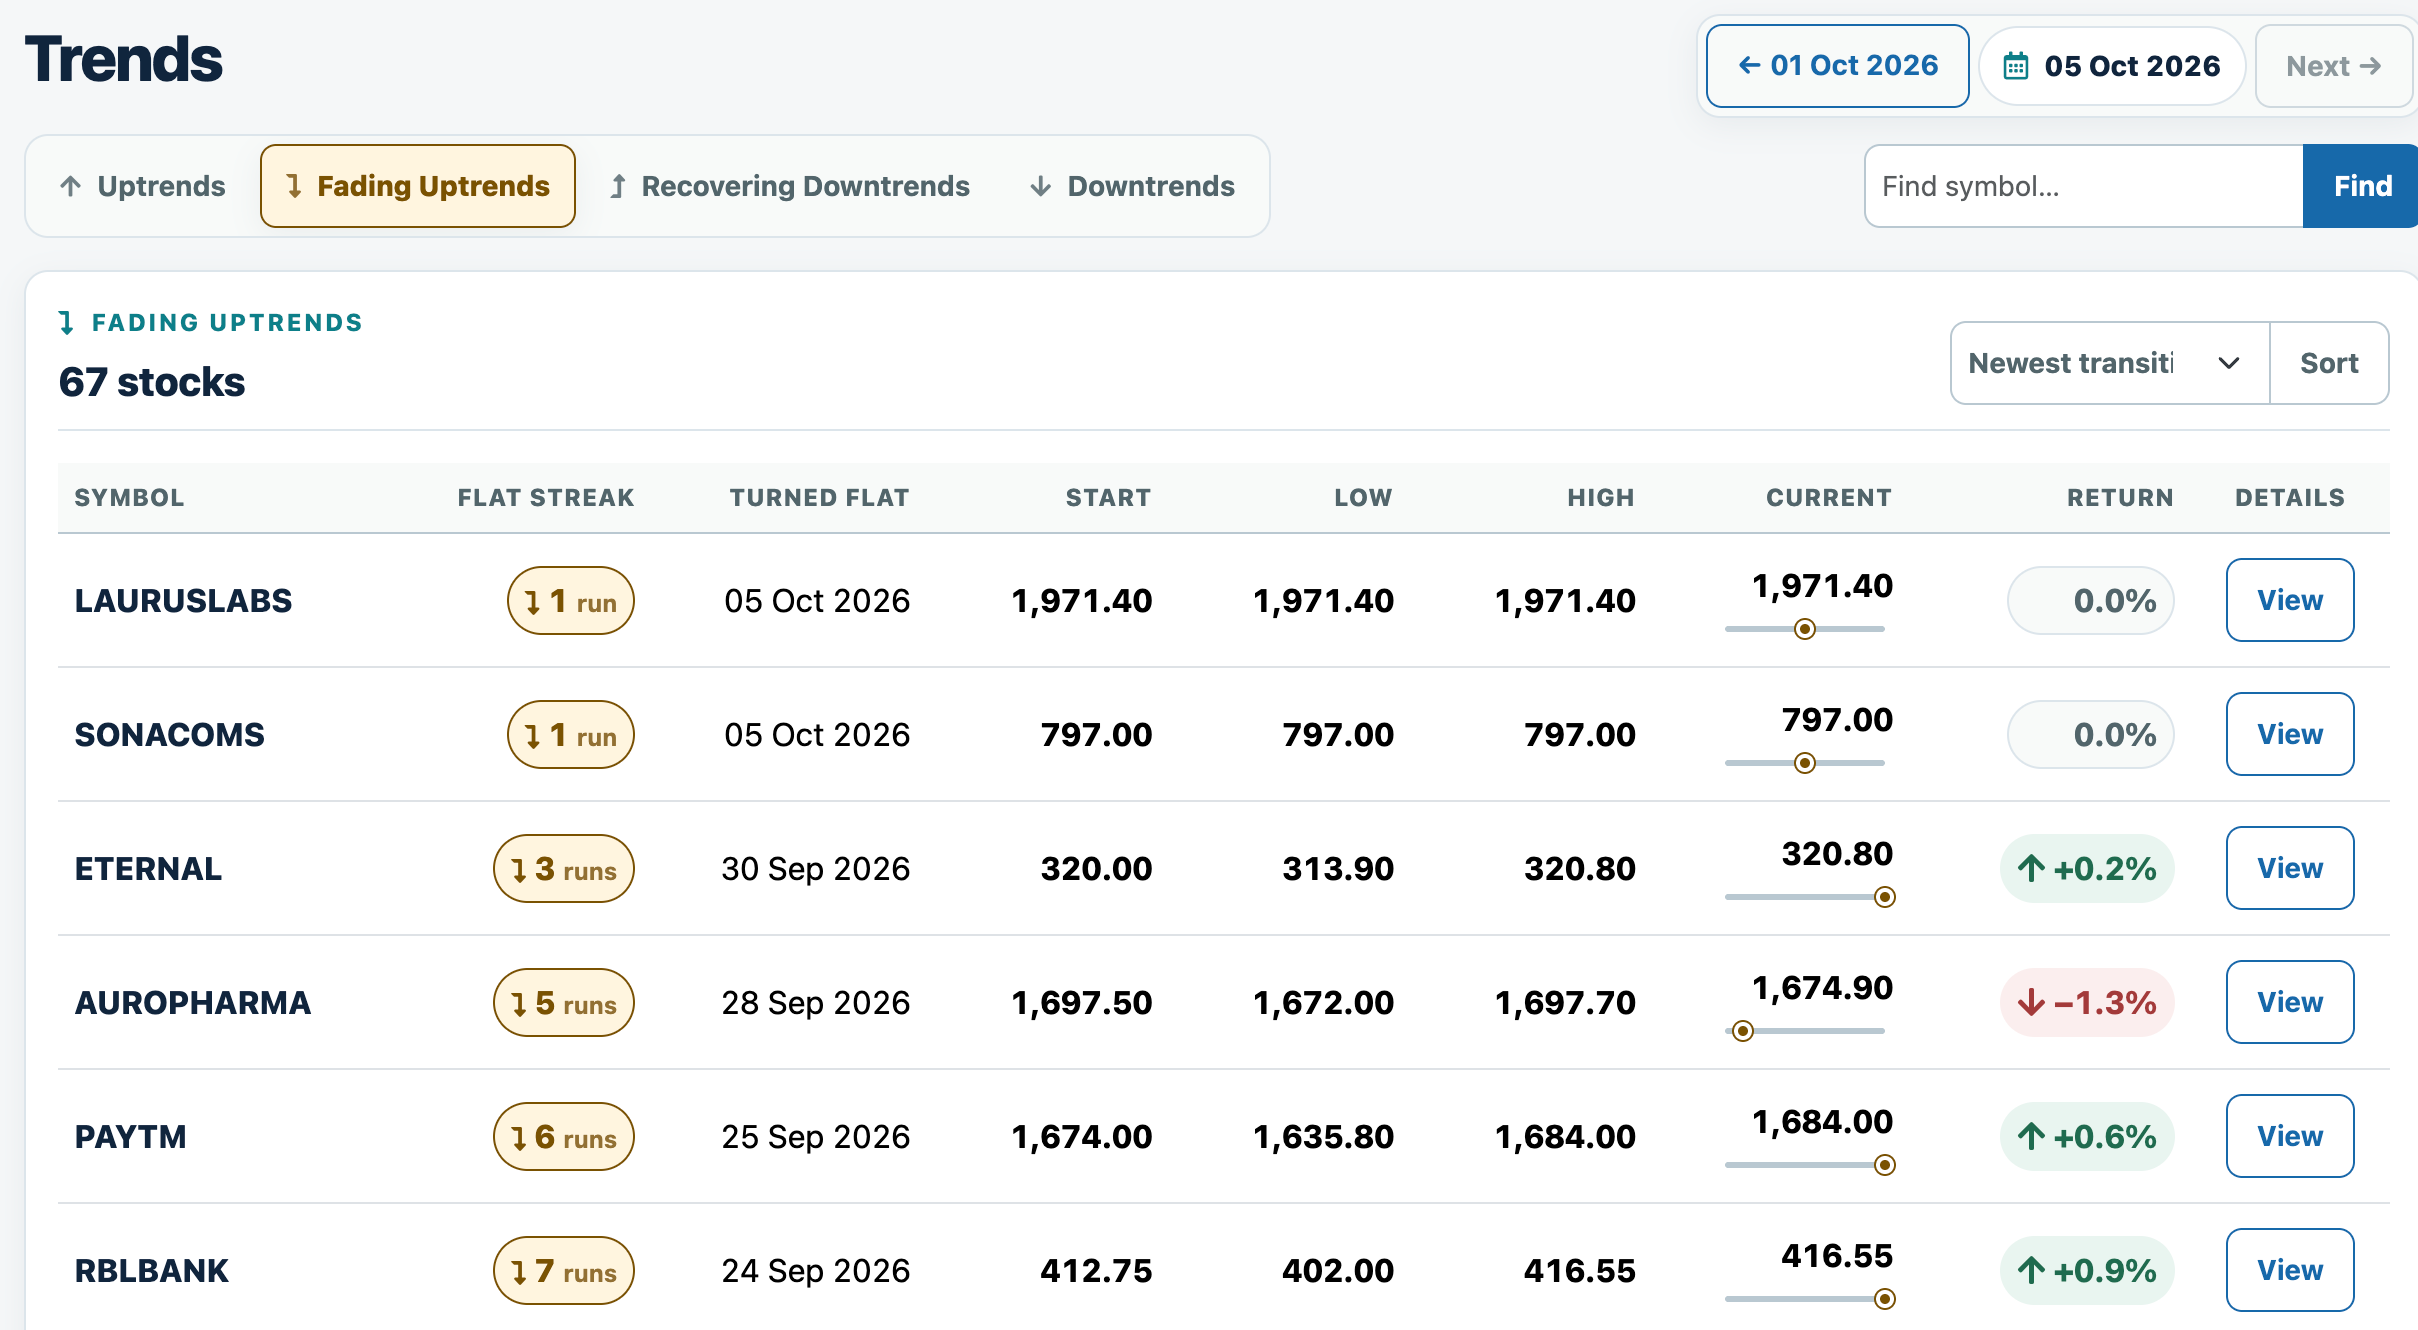Click the 7 runs streak badge
The width and height of the screenshot is (2418, 1330).
coord(564,1271)
